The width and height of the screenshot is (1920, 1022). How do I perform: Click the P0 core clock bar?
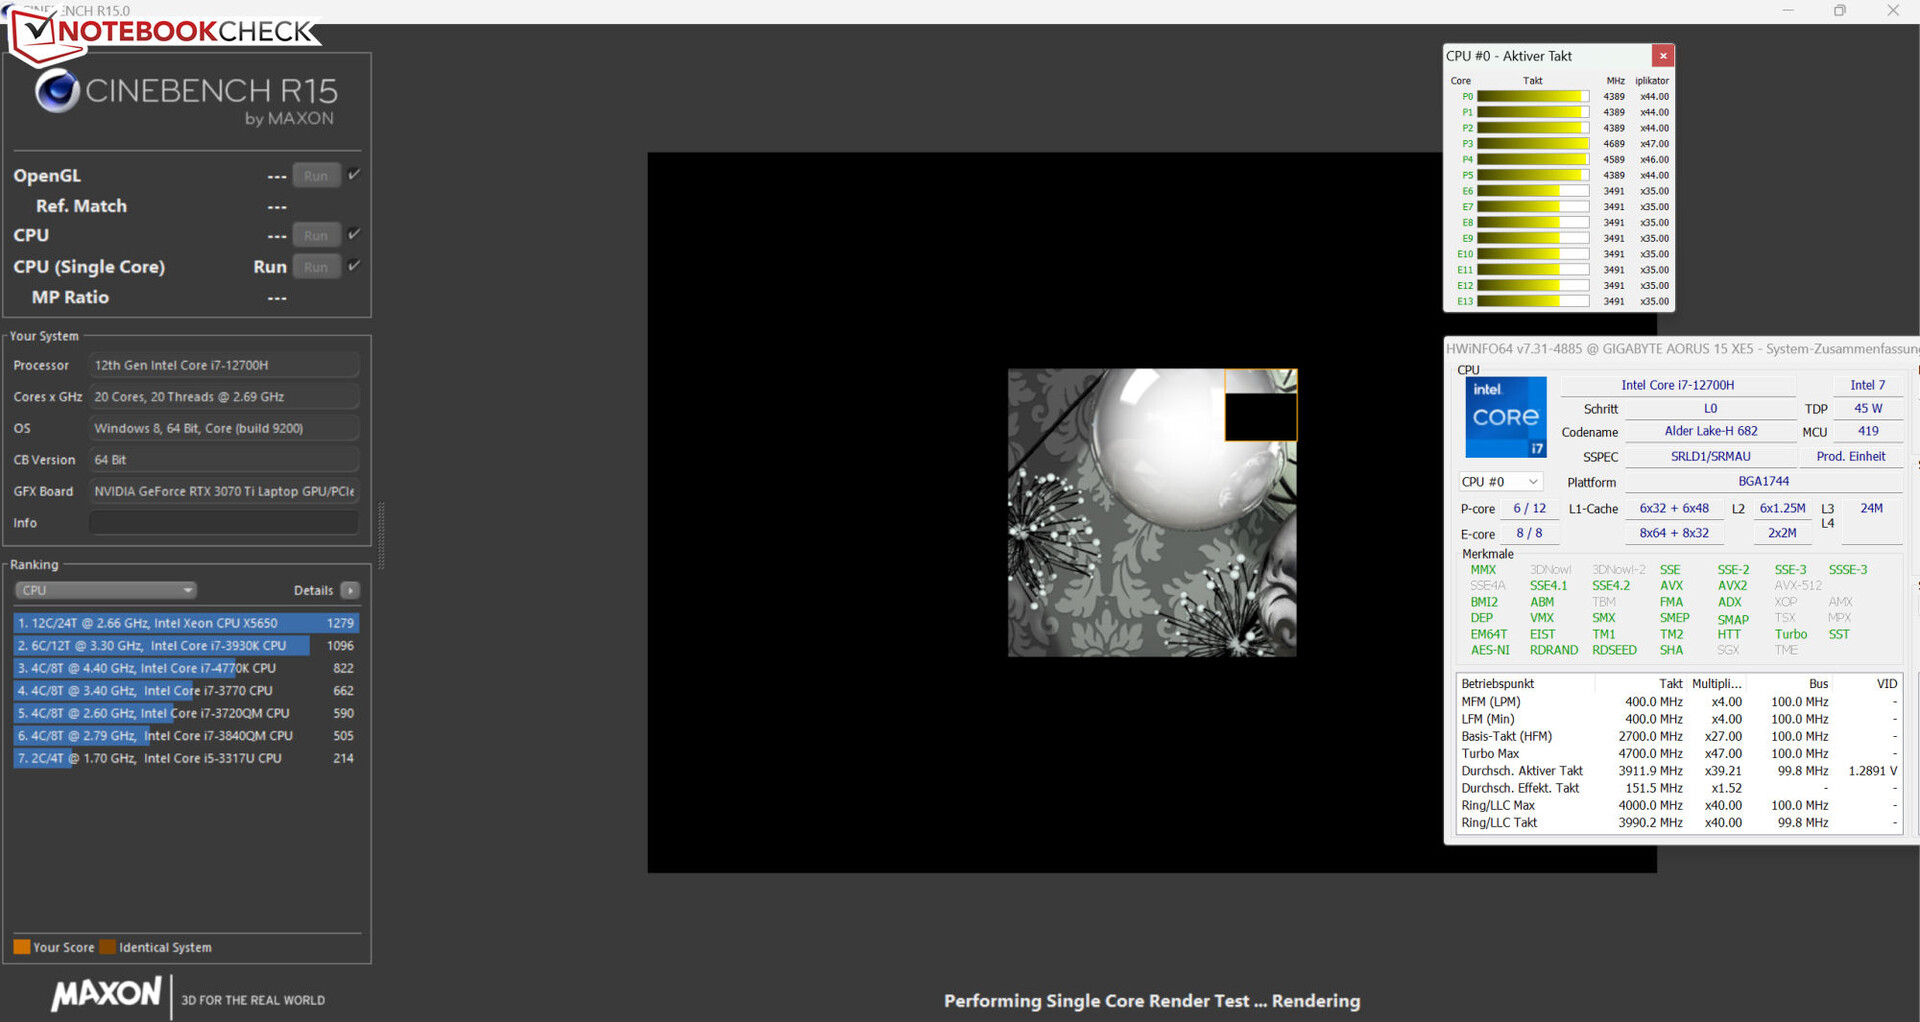[1533, 97]
